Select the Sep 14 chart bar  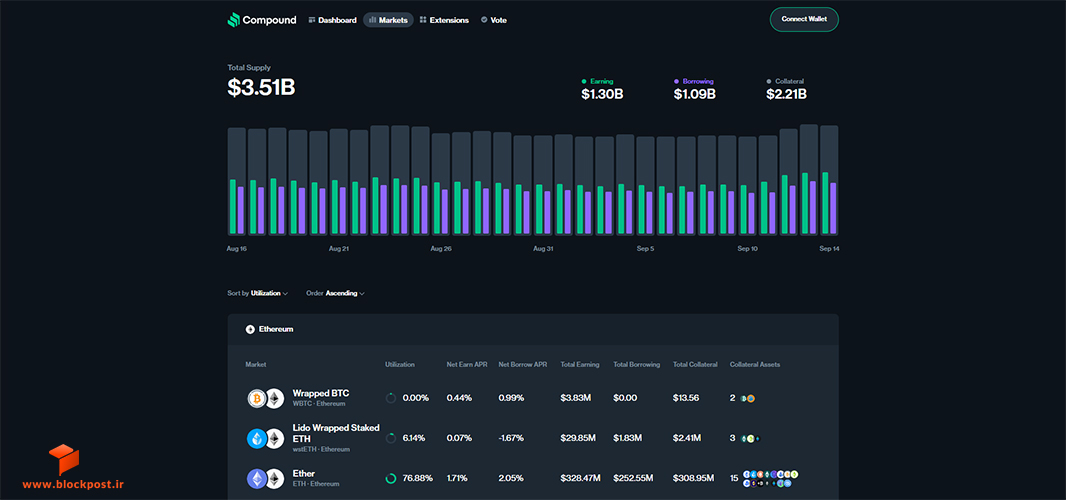(829, 180)
